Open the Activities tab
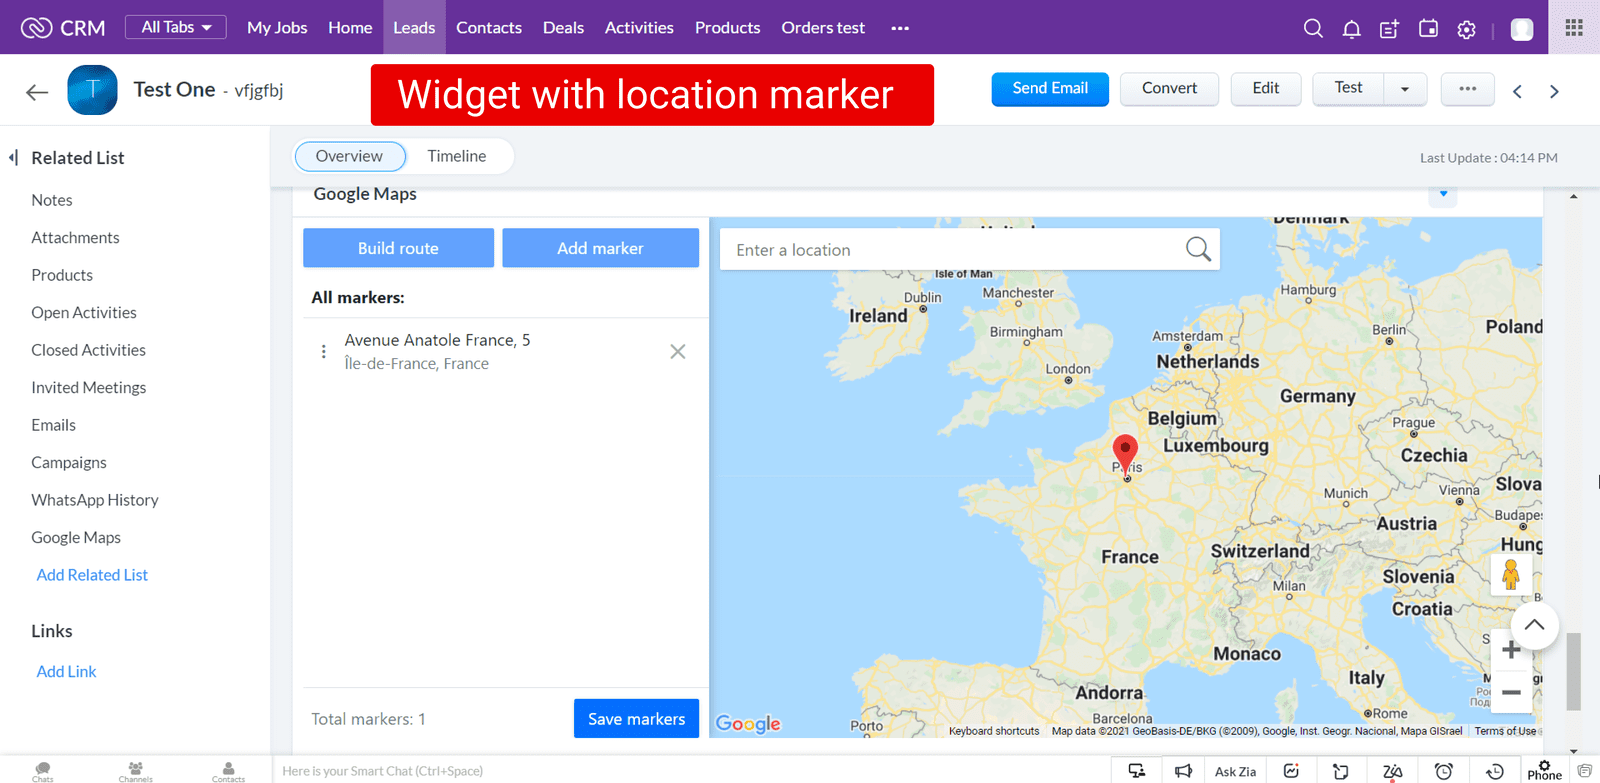1600x783 pixels. tap(639, 27)
